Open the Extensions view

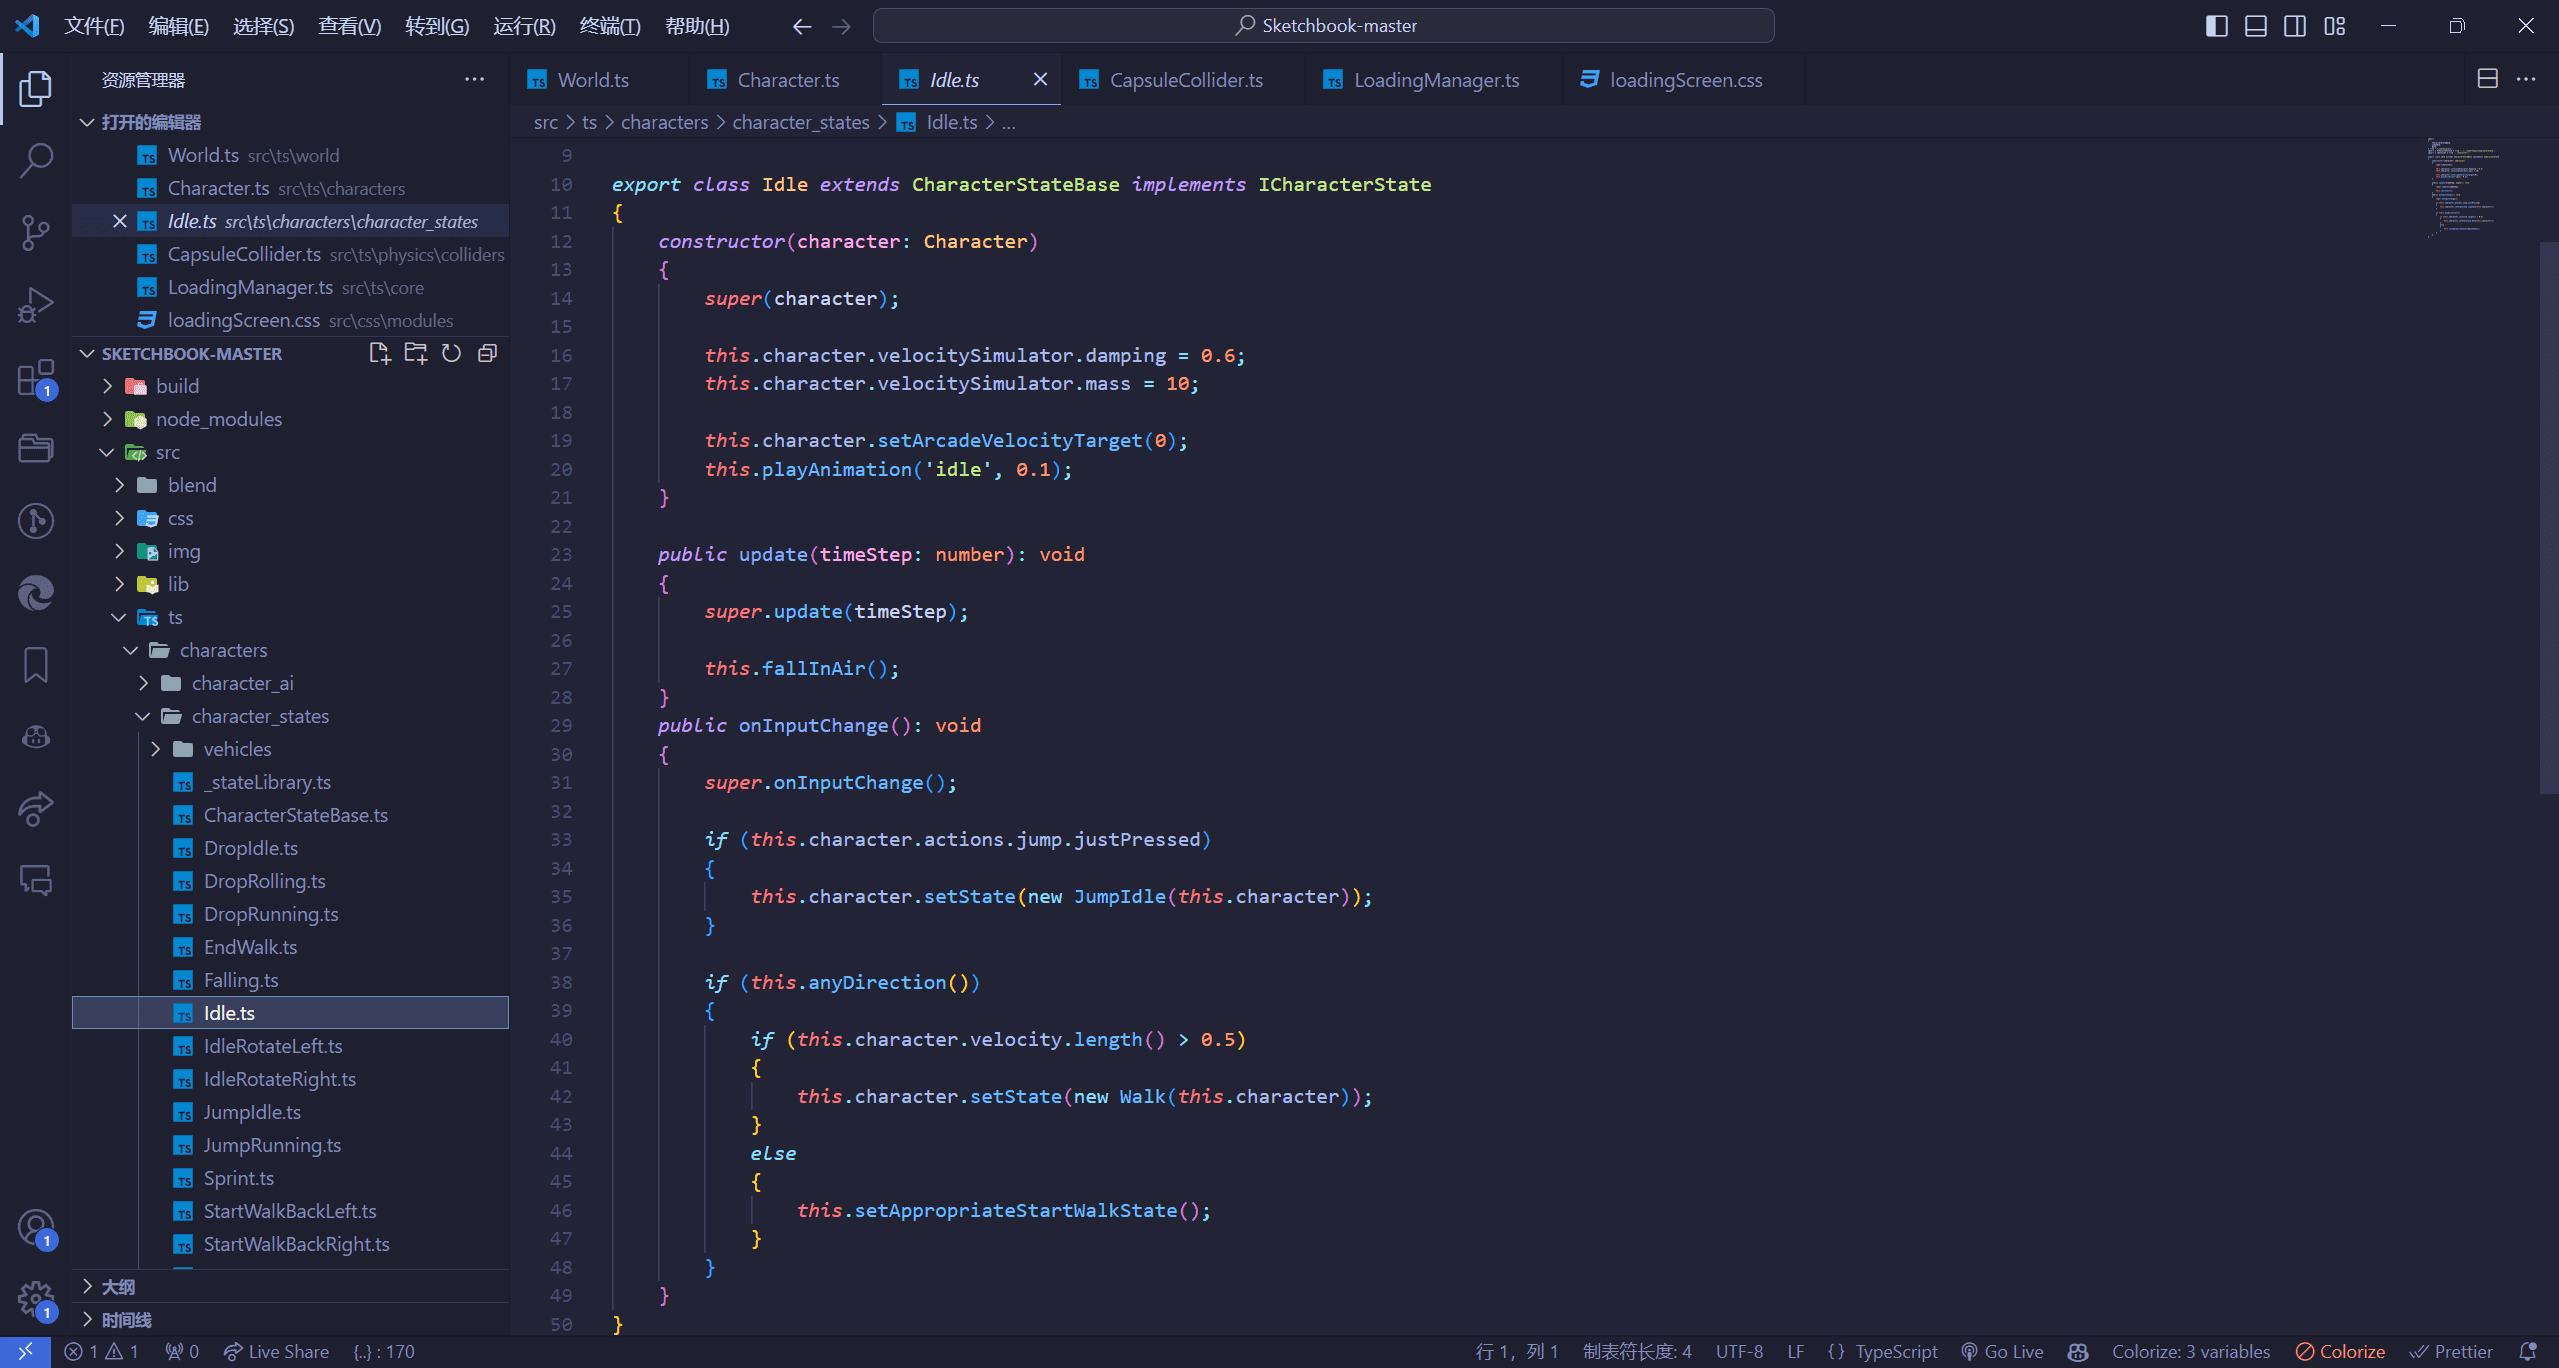(x=36, y=378)
